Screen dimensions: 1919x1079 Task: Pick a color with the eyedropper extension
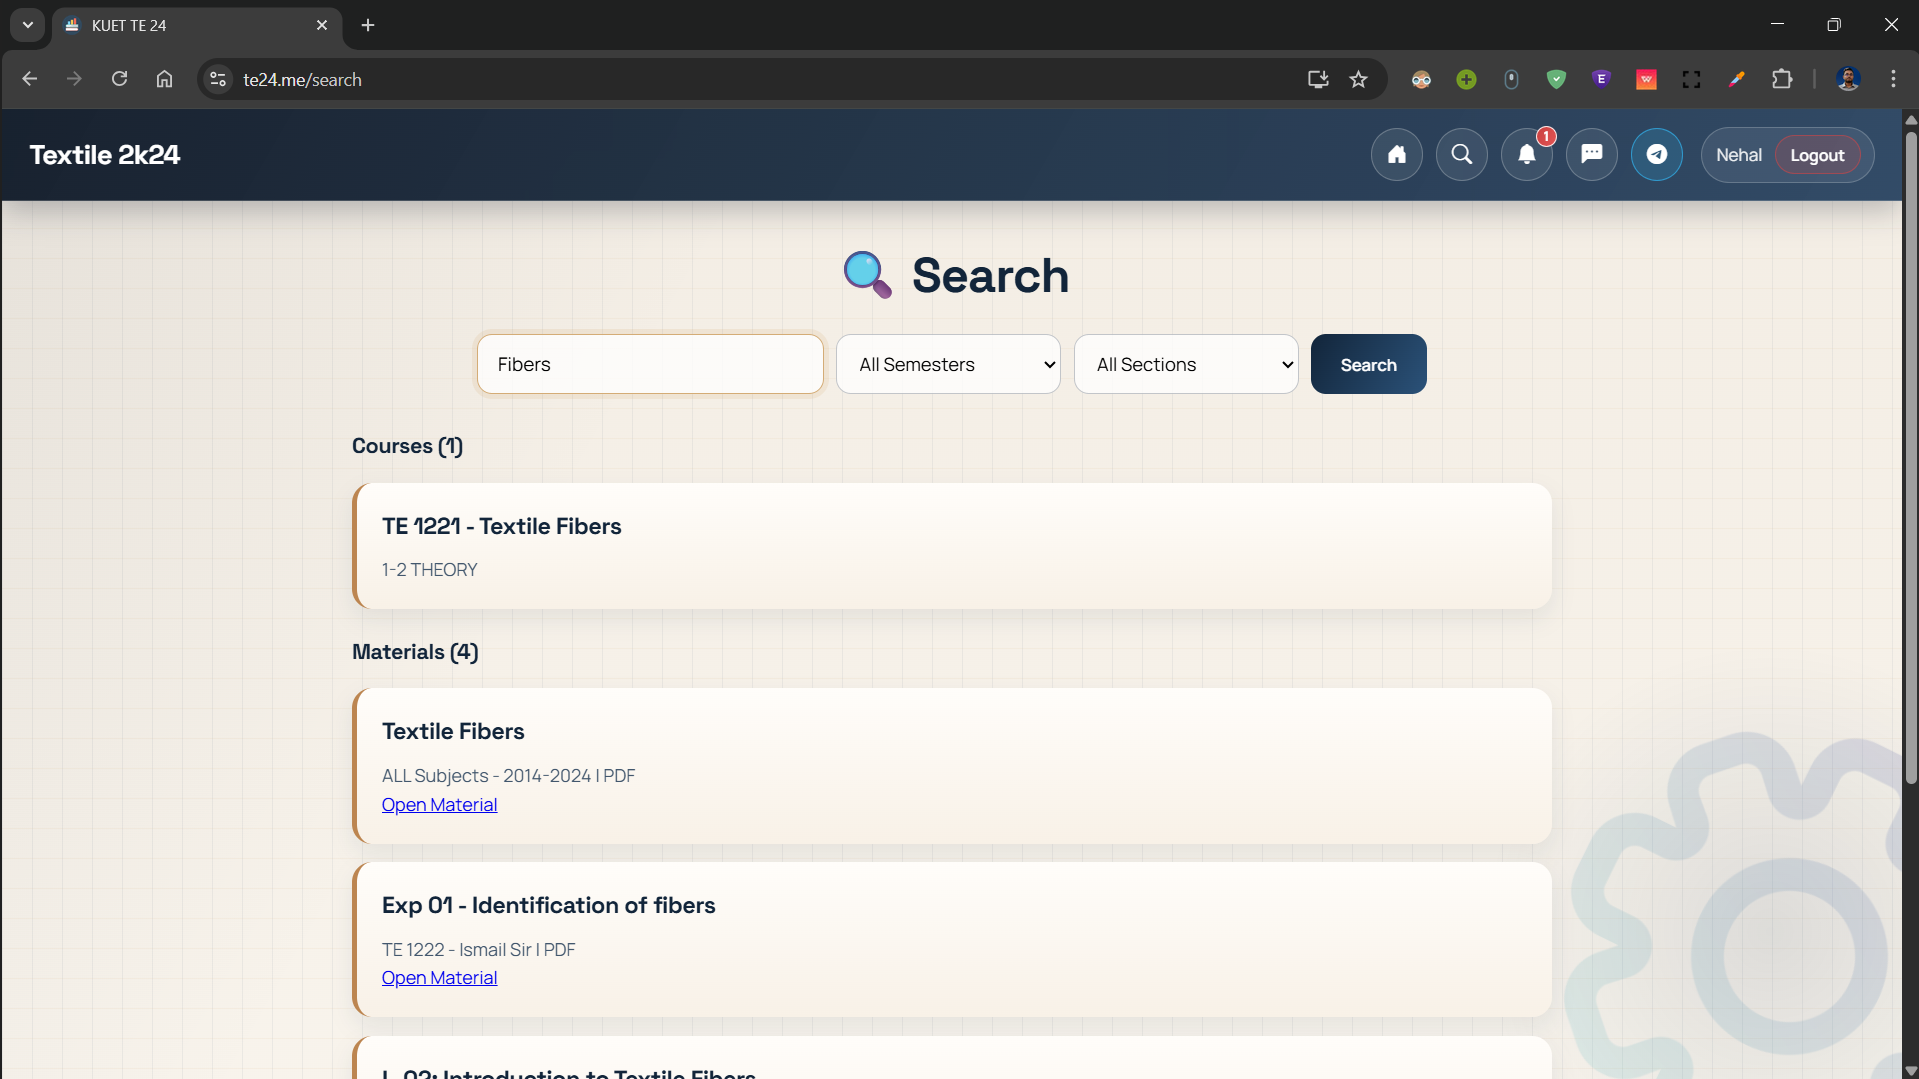click(1737, 79)
